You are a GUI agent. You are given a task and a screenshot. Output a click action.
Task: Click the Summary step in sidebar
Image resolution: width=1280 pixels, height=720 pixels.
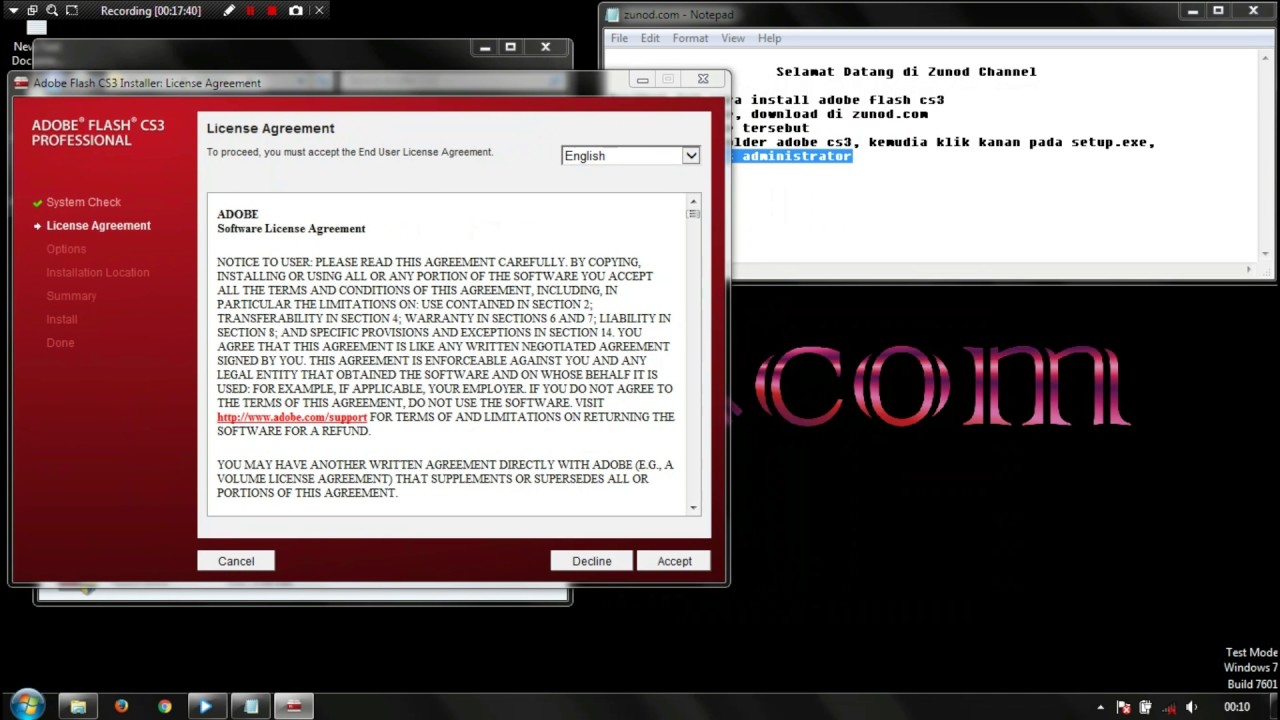[x=71, y=296]
